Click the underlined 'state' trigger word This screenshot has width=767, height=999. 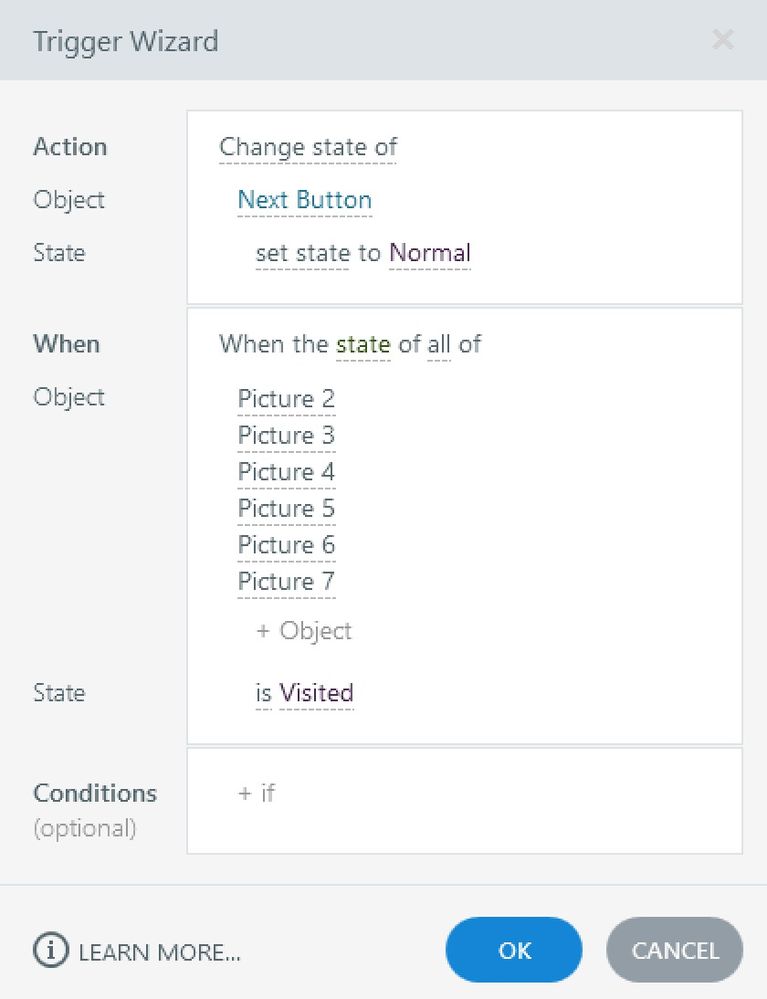click(363, 345)
